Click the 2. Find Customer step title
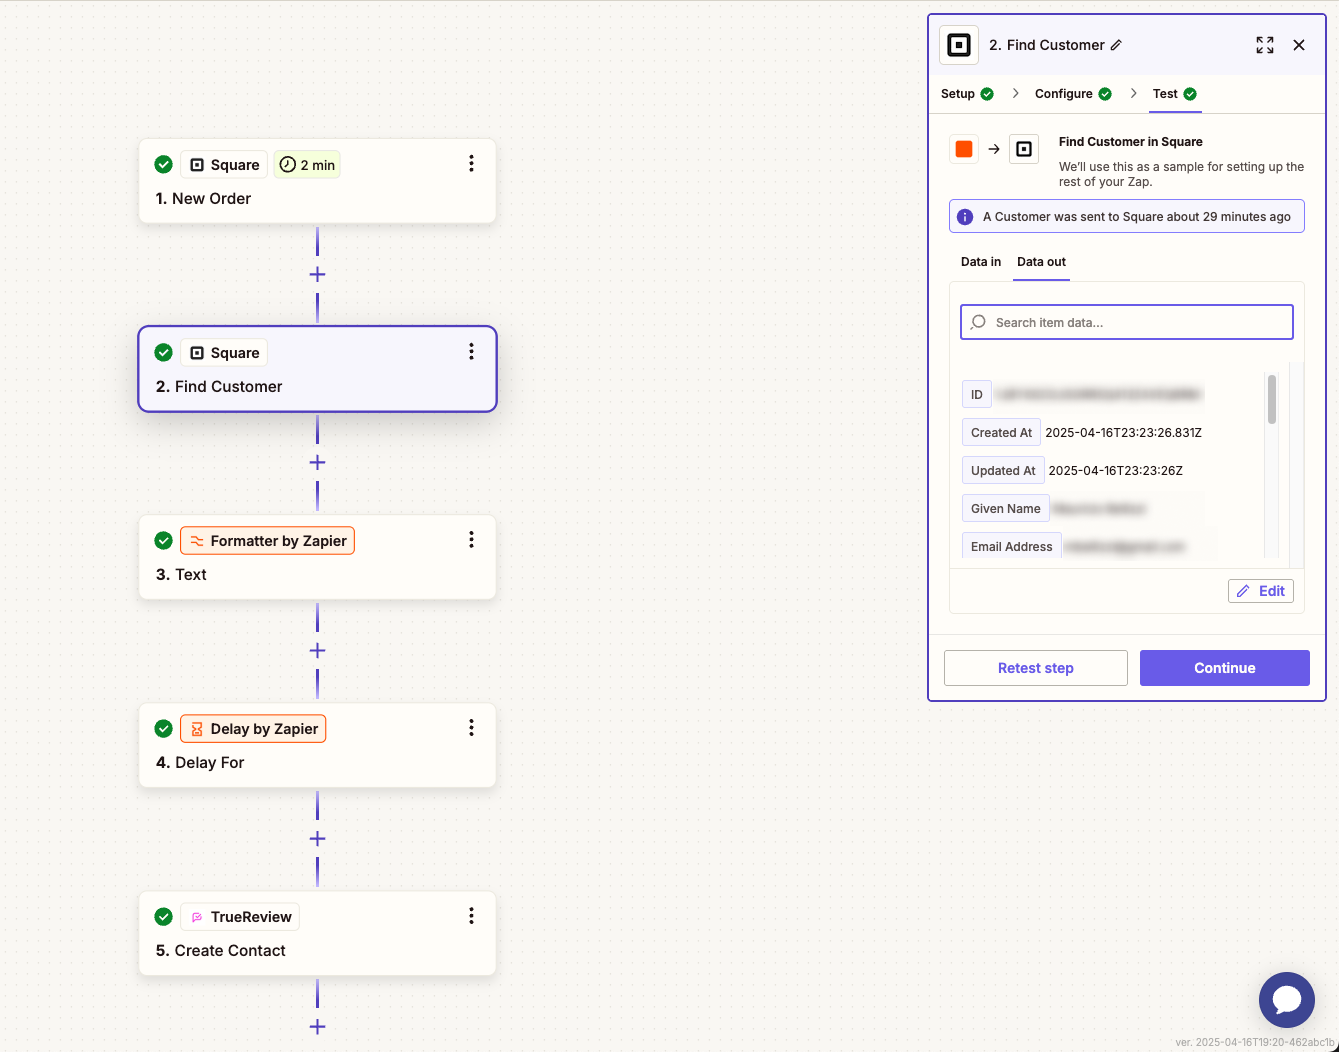1339x1052 pixels. click(219, 387)
